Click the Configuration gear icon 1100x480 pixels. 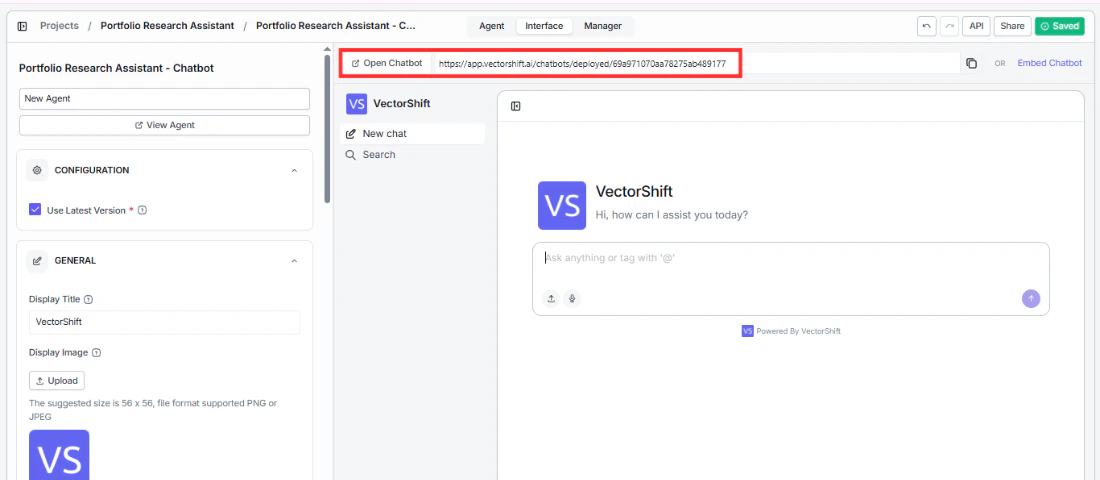point(37,171)
